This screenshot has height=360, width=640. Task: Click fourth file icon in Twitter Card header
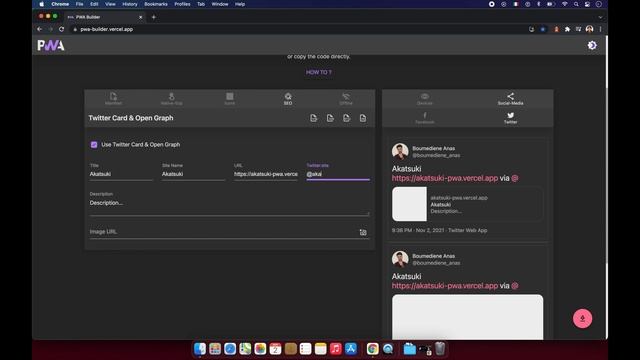coord(363,118)
